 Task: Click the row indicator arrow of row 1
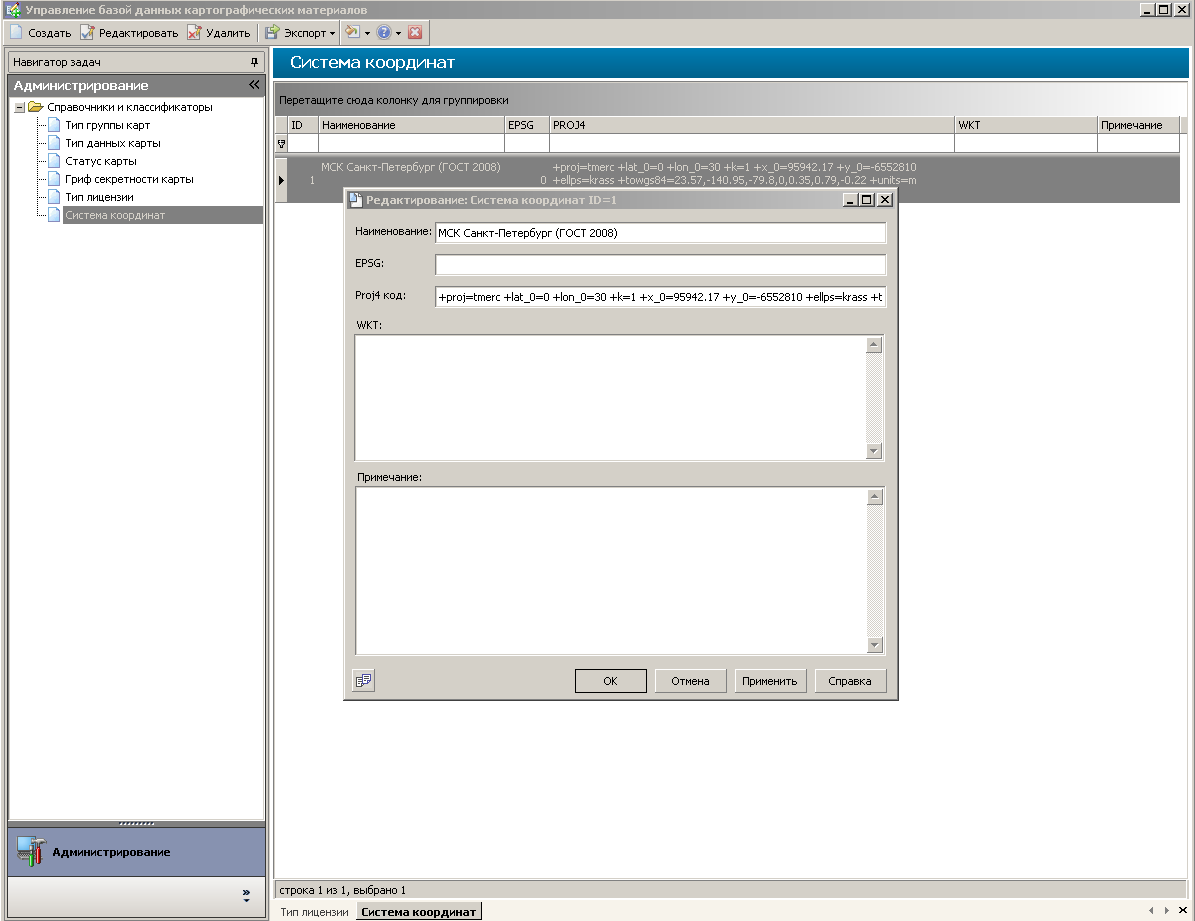[281, 180]
